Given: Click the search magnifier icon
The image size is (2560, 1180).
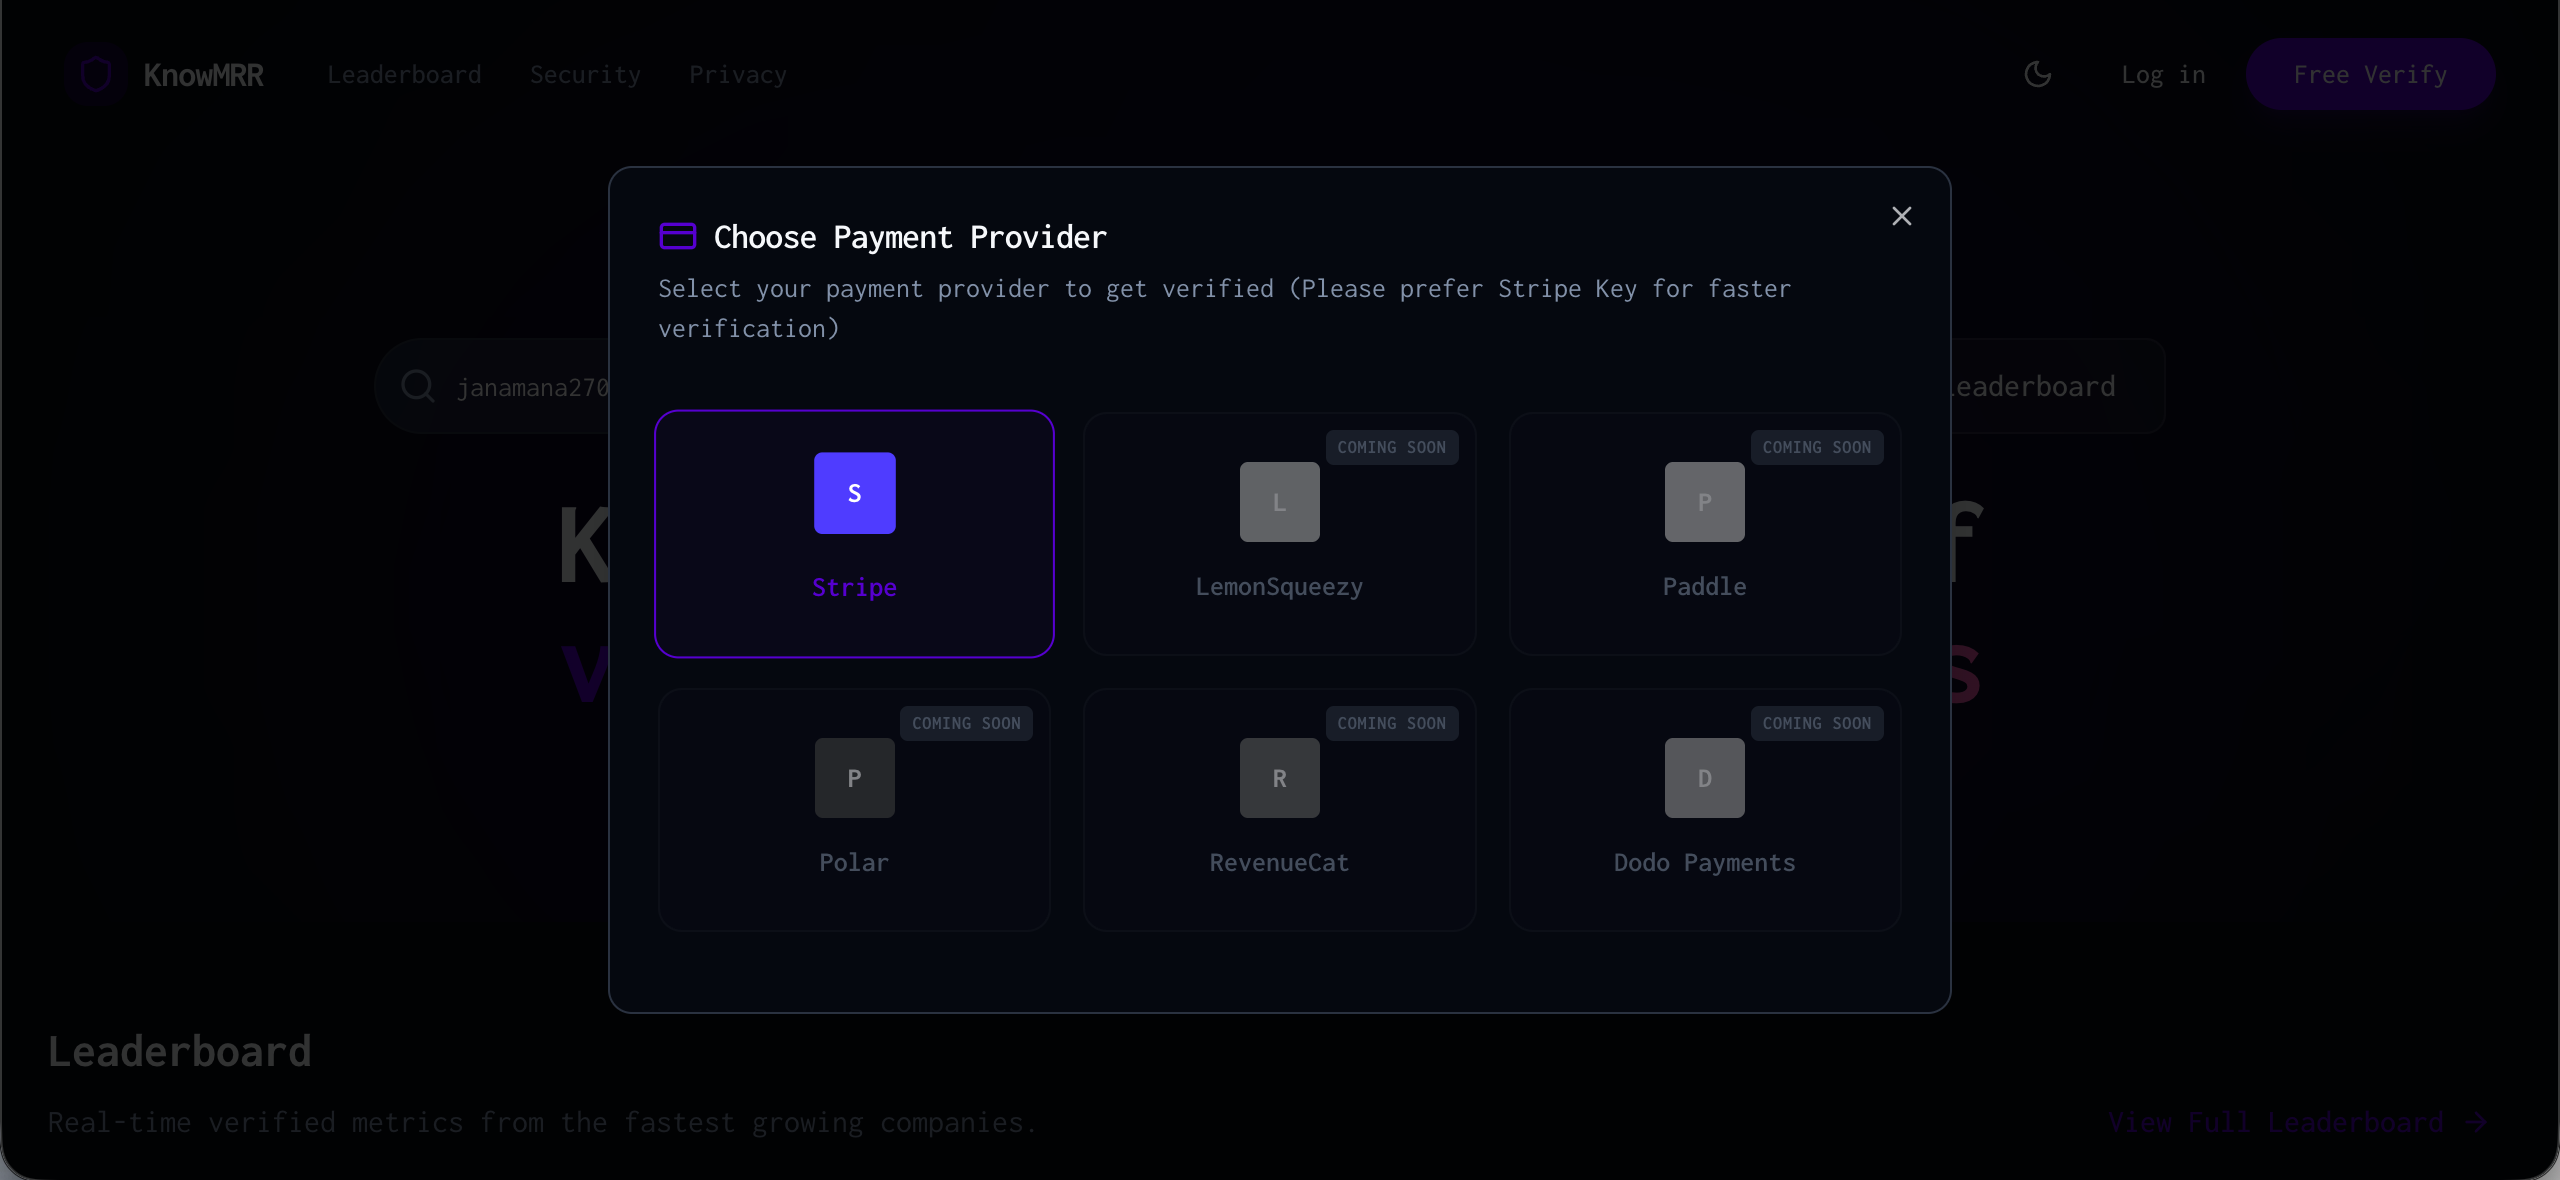Looking at the screenshot, I should tap(417, 386).
